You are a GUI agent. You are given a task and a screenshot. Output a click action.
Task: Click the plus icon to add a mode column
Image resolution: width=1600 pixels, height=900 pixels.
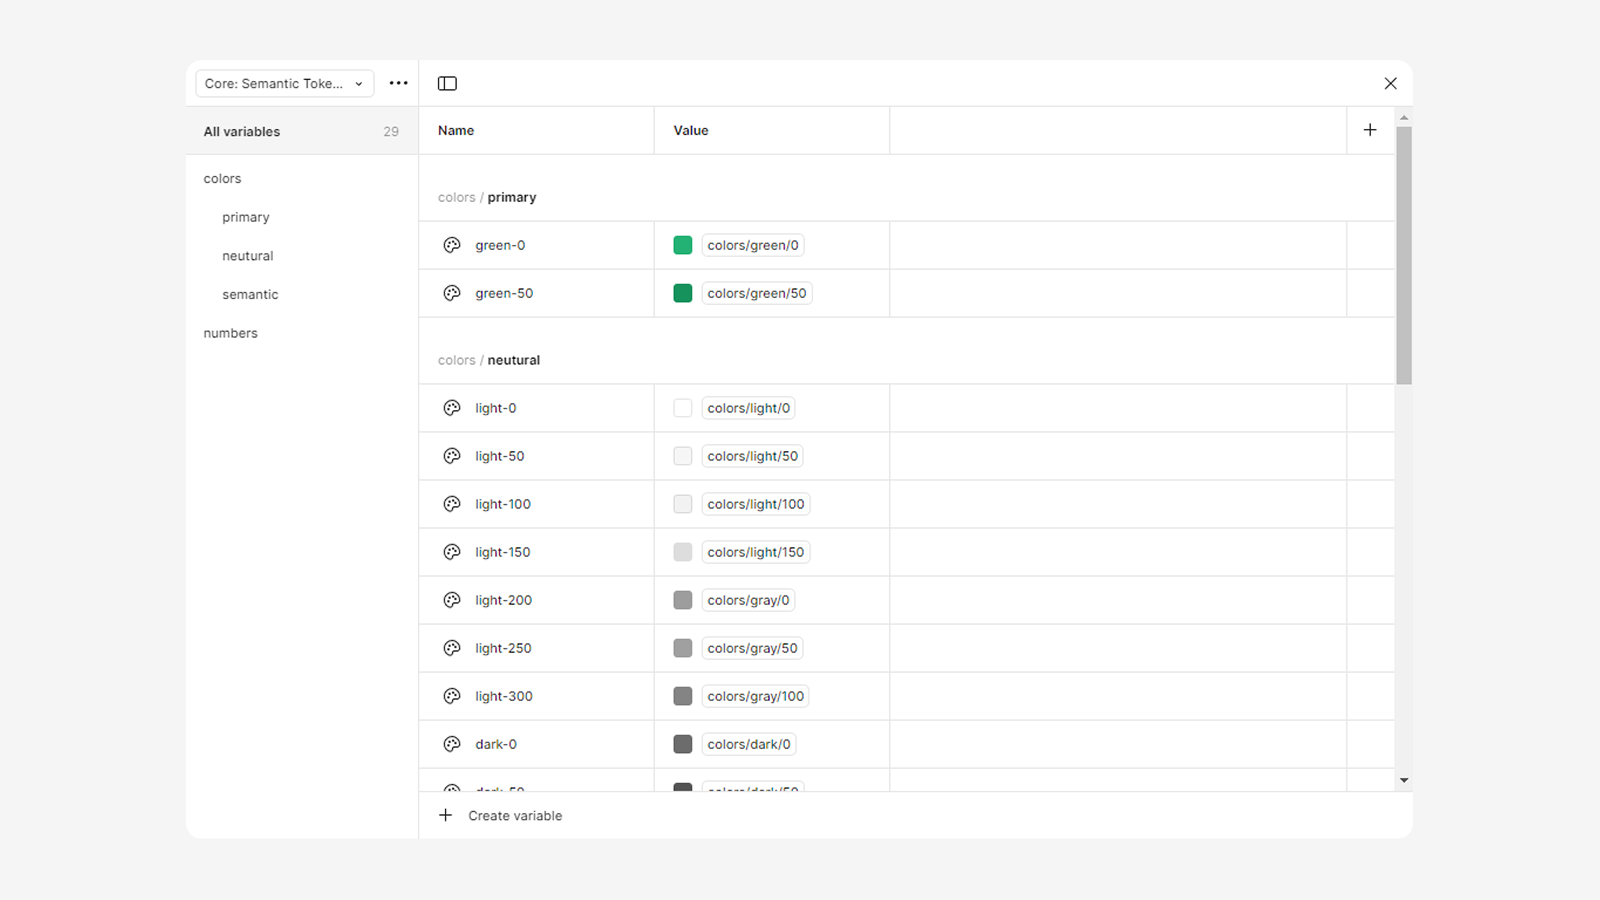coord(1370,130)
